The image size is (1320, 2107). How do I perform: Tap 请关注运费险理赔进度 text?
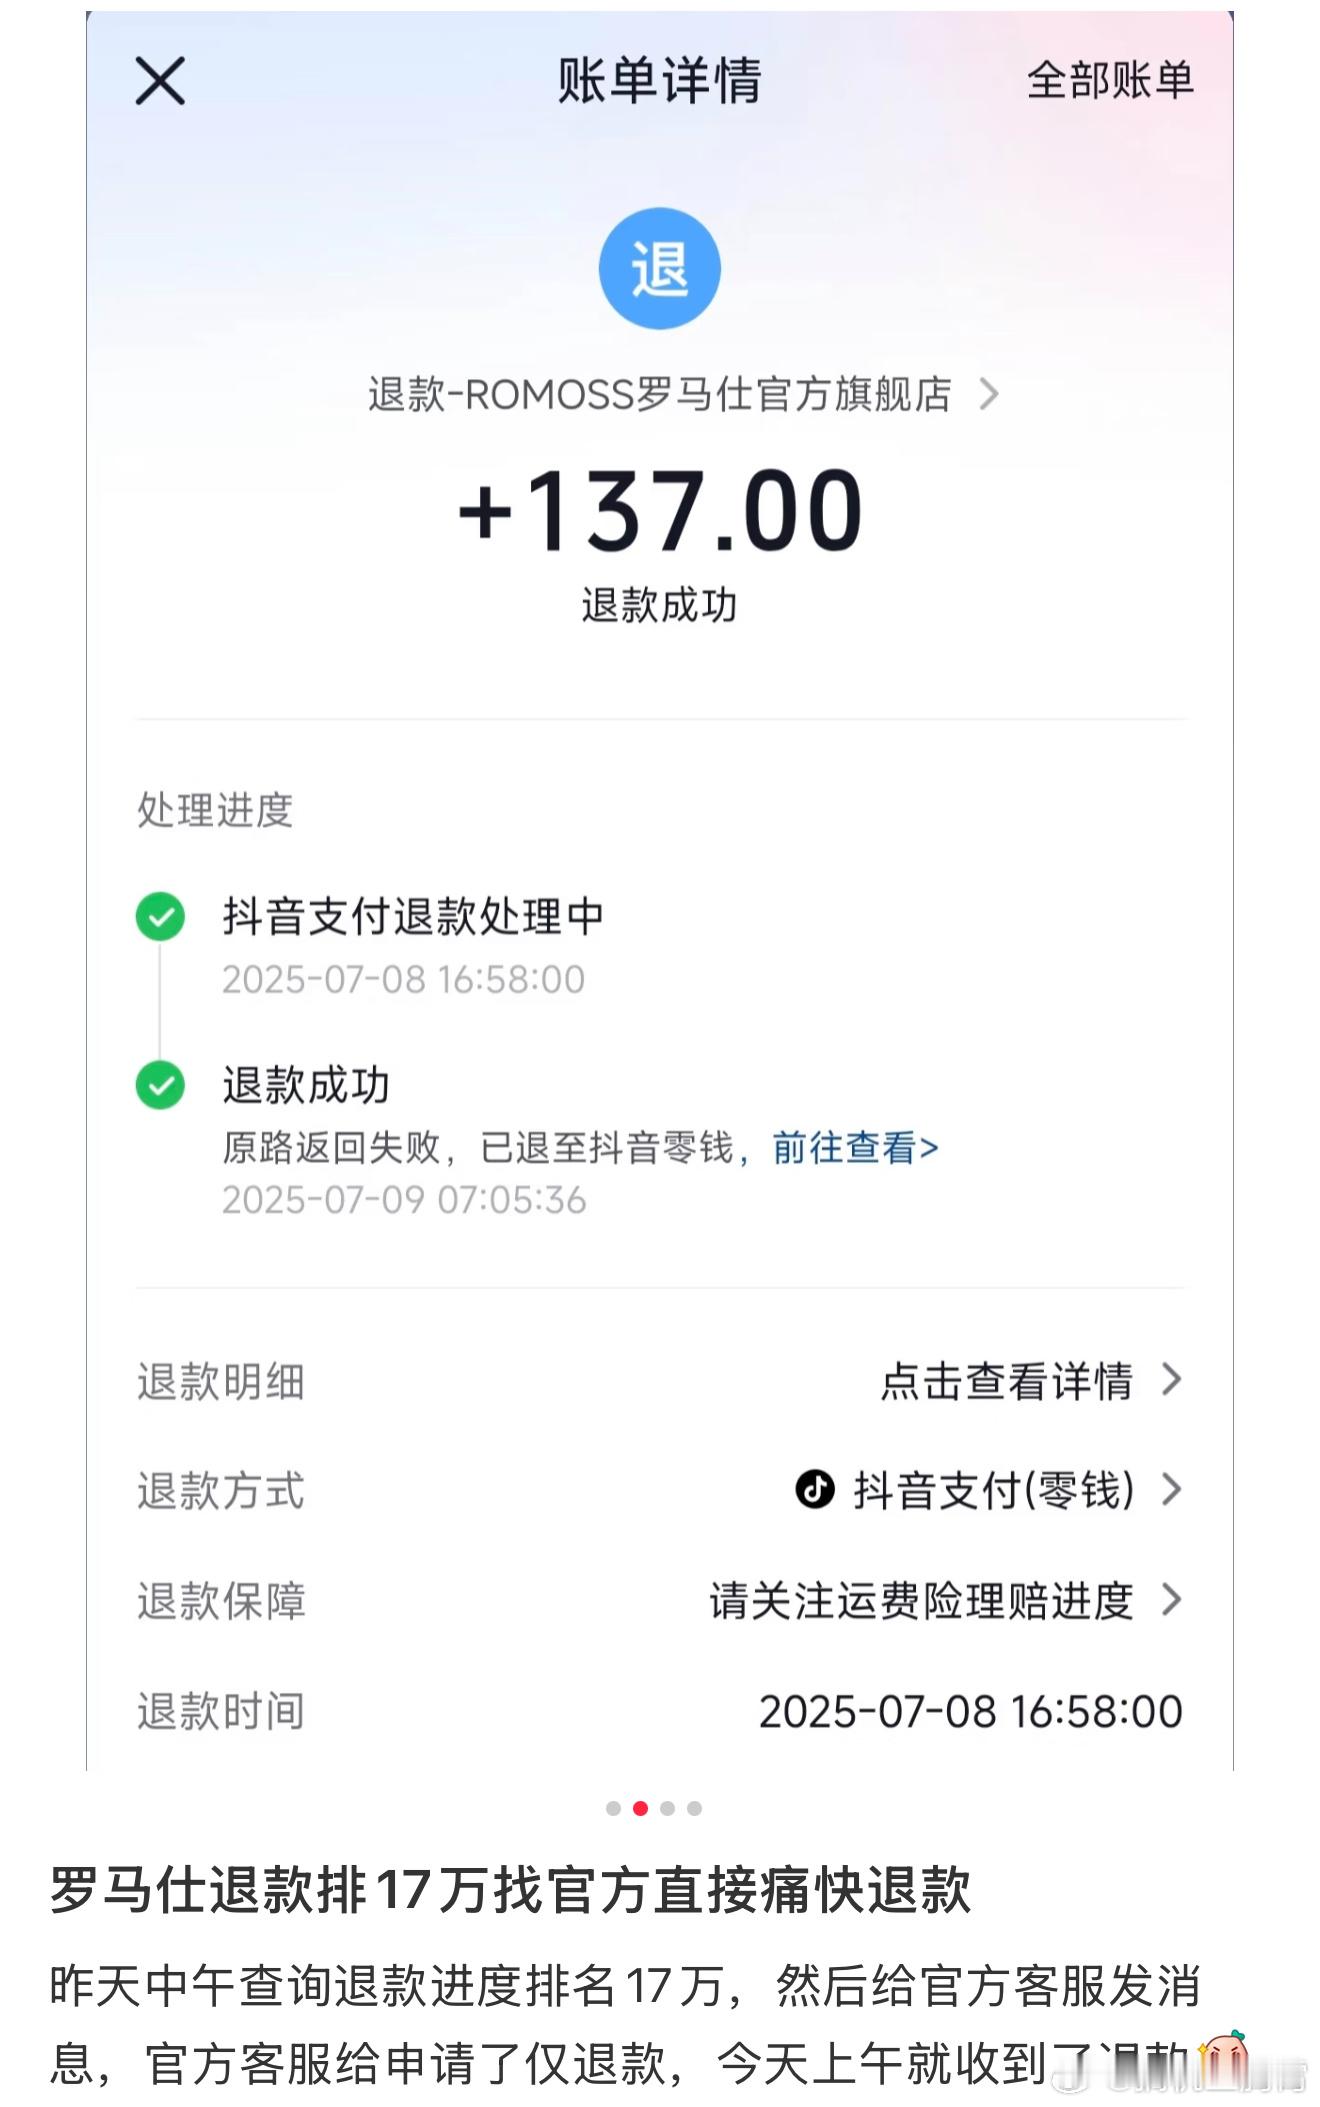click(922, 1601)
